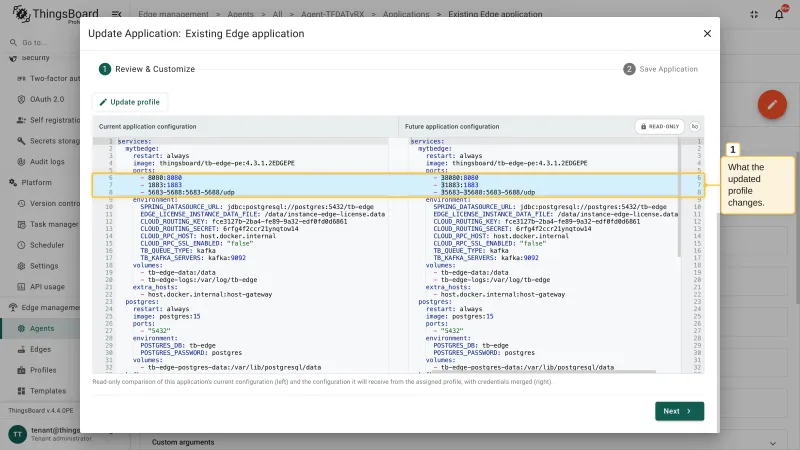Click host.docker.internal:host-gateway line in future config
The height and width of the screenshot is (450, 800).
pos(503,294)
